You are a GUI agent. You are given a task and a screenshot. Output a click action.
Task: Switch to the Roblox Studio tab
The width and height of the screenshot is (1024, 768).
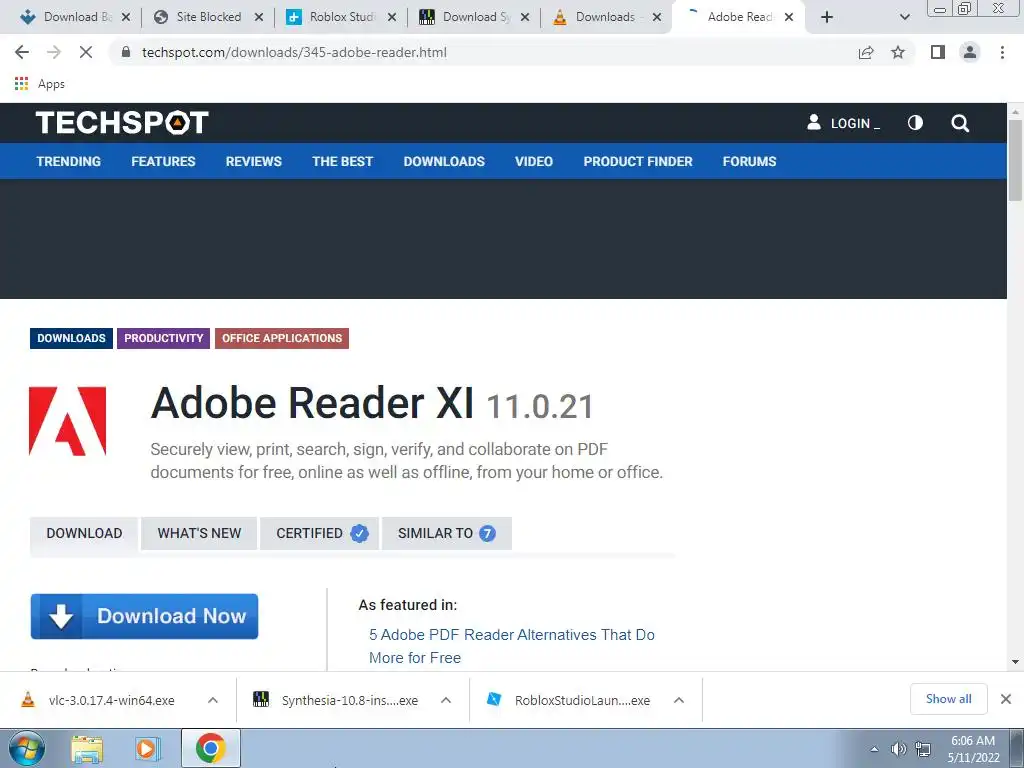pos(341,17)
